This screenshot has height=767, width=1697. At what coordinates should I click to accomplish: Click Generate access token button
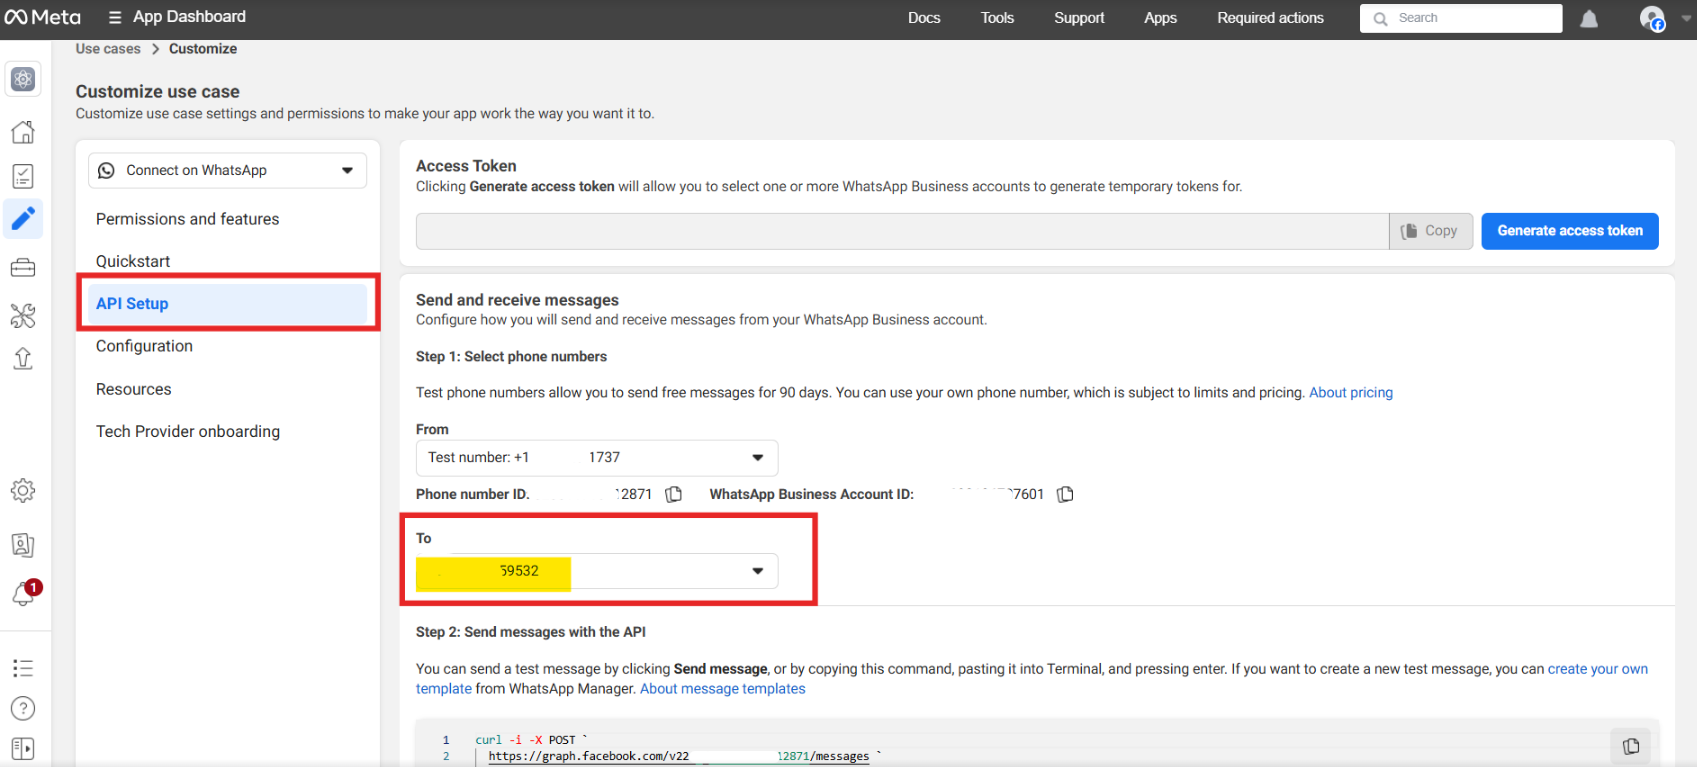pos(1569,231)
